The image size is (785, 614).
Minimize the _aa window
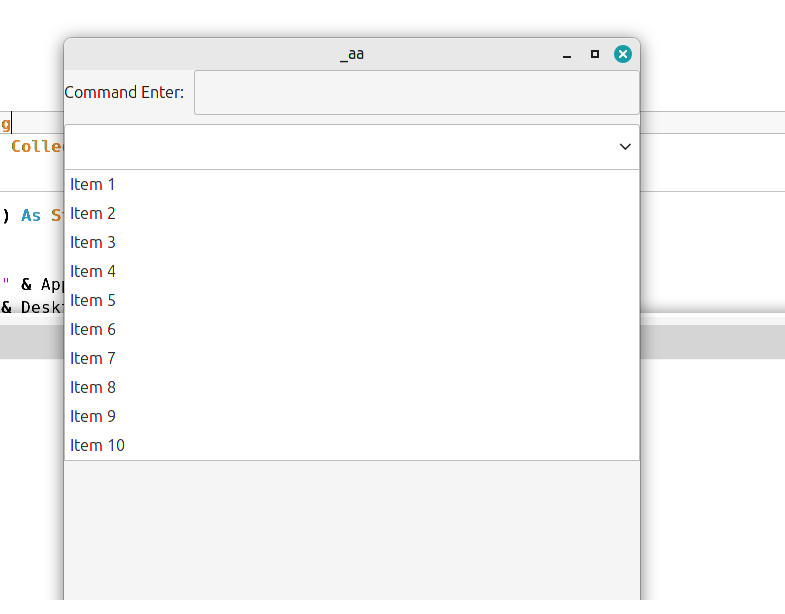pyautogui.click(x=567, y=55)
